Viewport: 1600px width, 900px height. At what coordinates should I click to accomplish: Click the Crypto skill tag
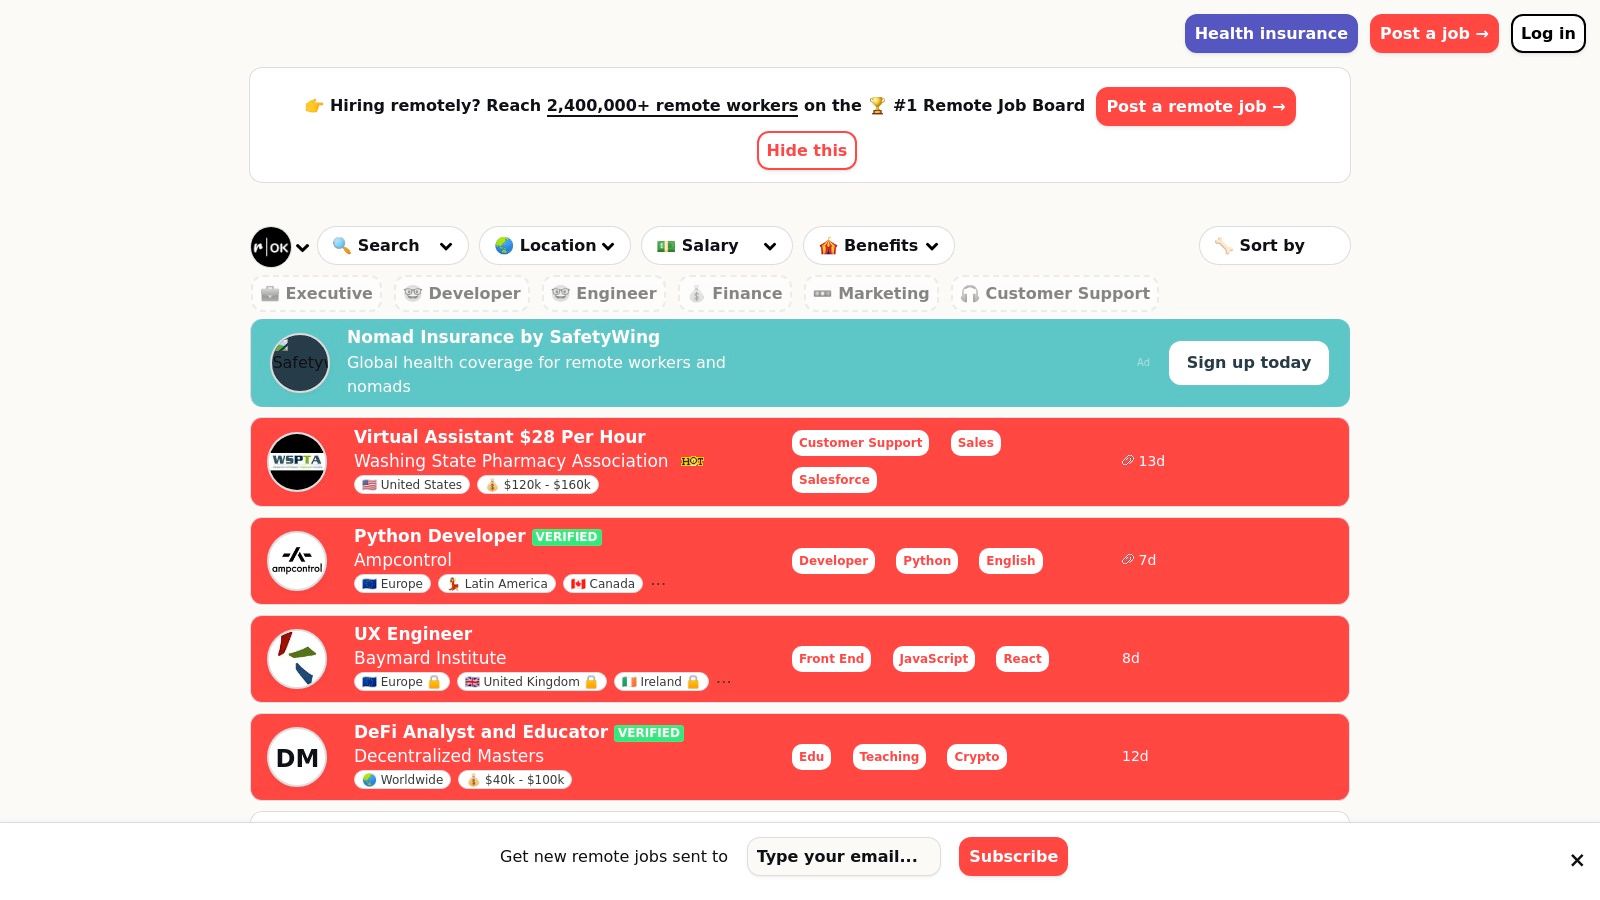coord(977,757)
